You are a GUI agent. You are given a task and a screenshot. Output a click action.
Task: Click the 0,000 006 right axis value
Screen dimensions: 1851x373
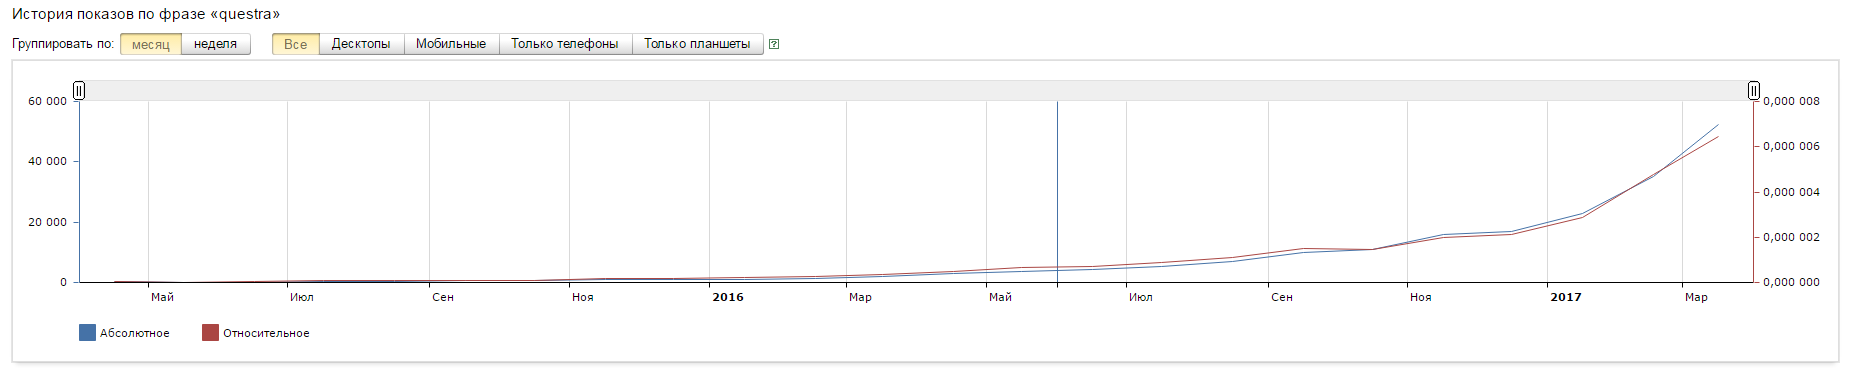[x=1792, y=146]
